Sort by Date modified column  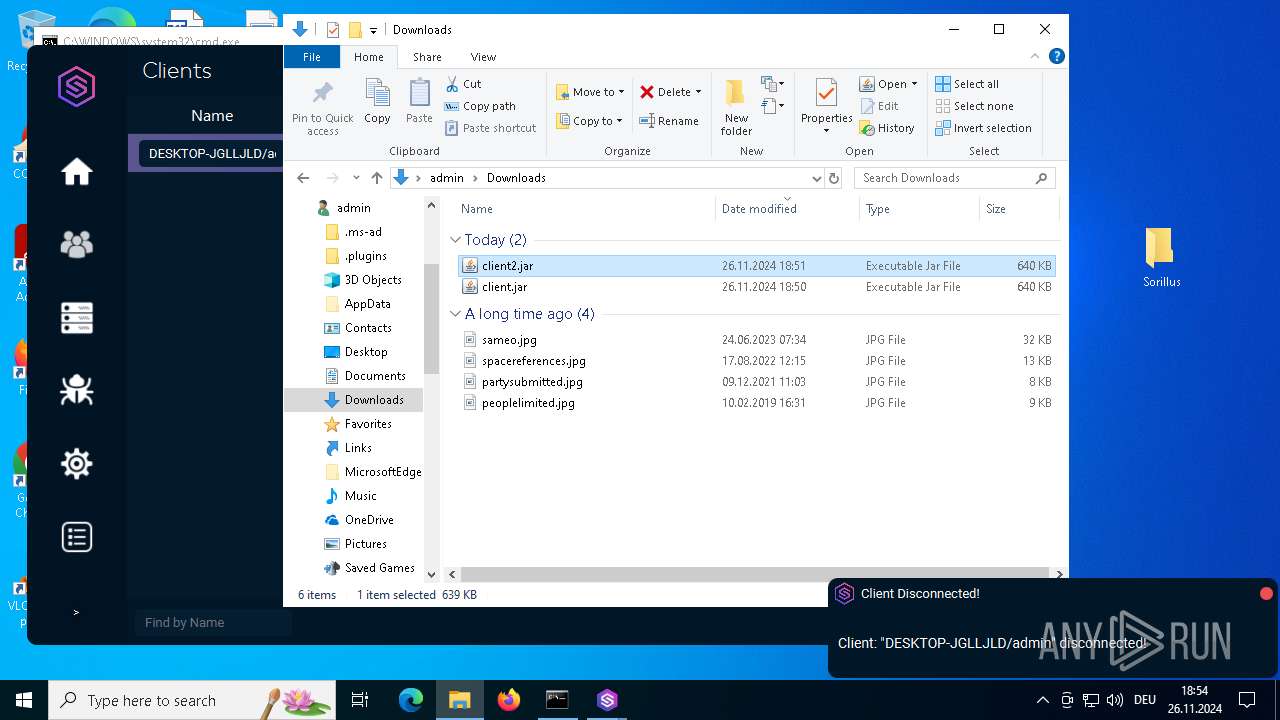786,208
